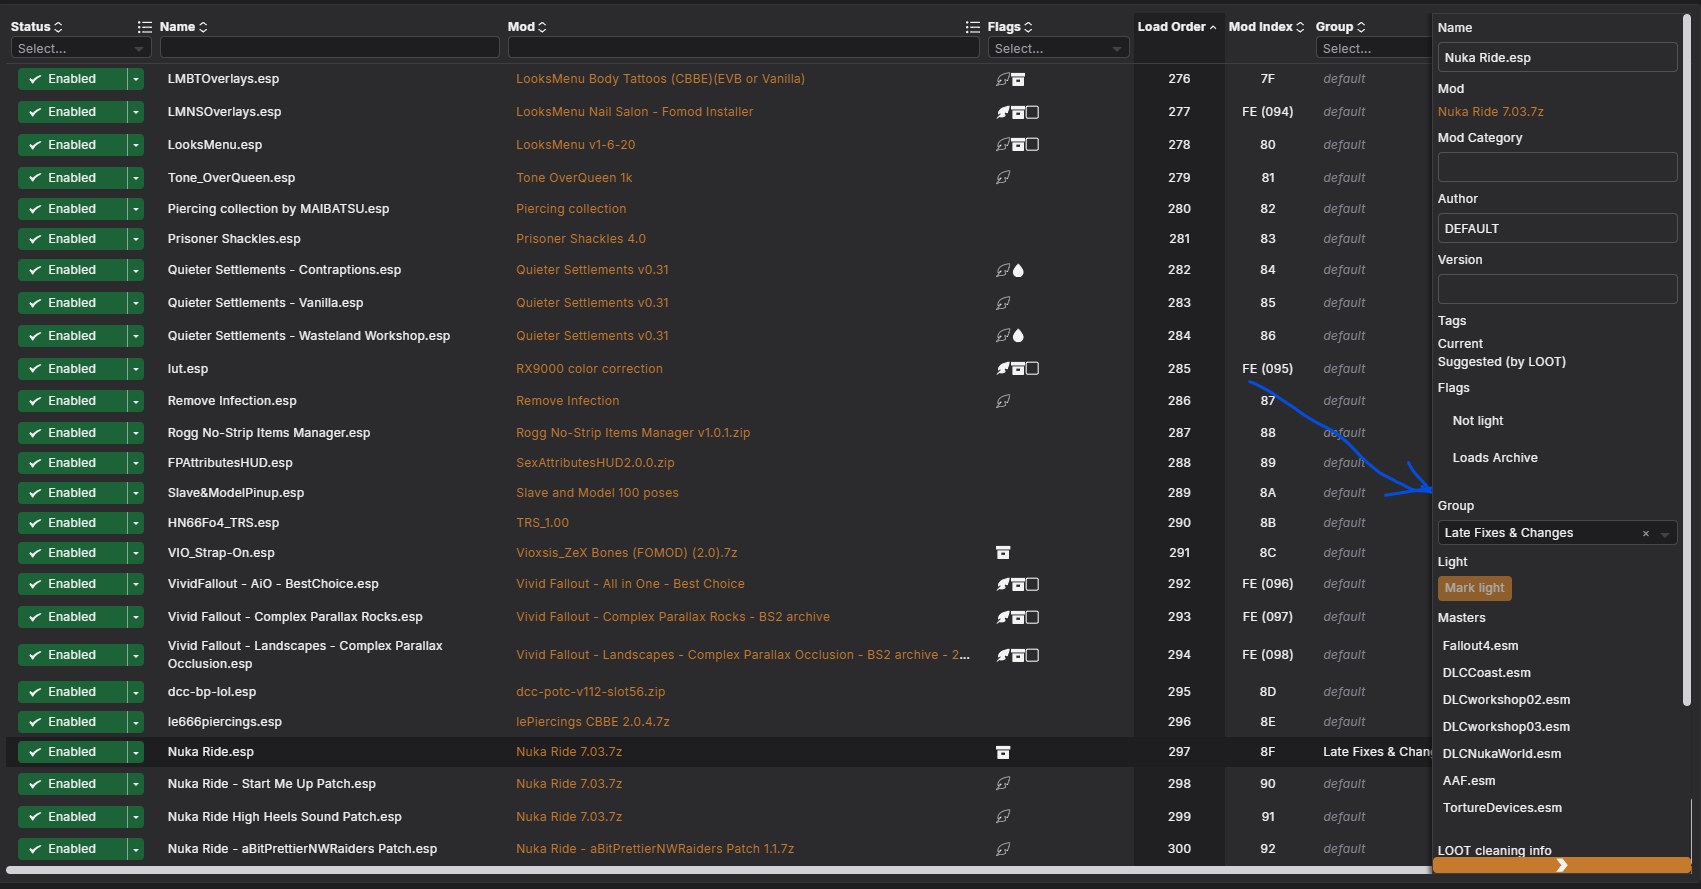
Task: Click the Mod filter text field
Action: coord(743,48)
